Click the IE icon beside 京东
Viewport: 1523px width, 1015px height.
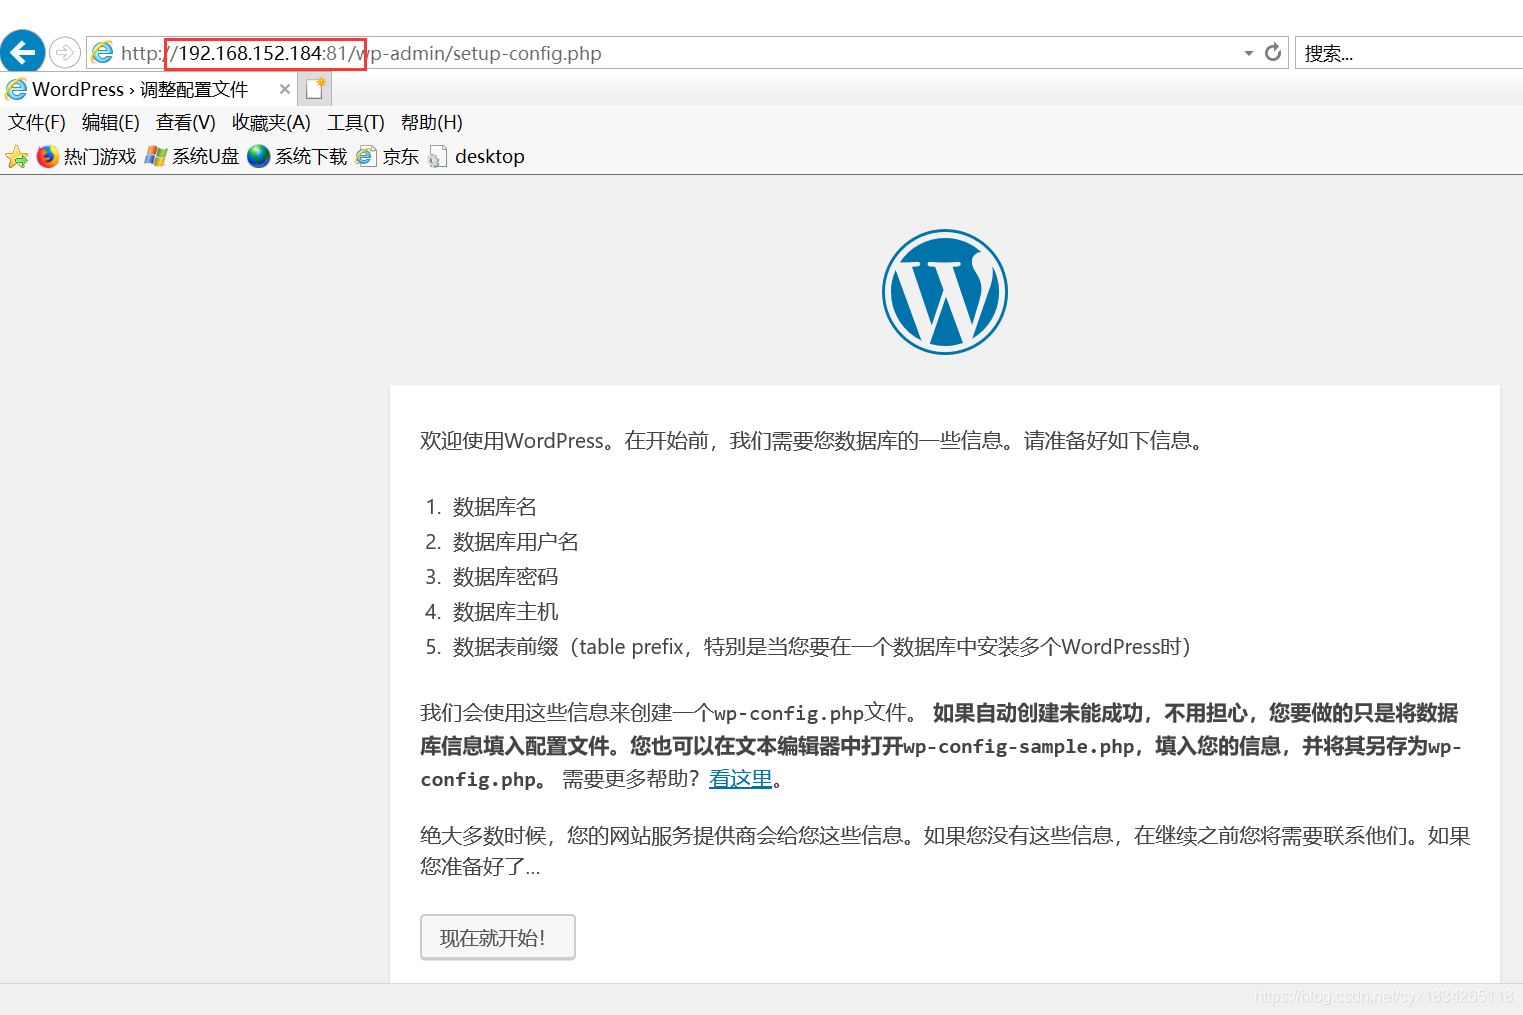coord(366,156)
